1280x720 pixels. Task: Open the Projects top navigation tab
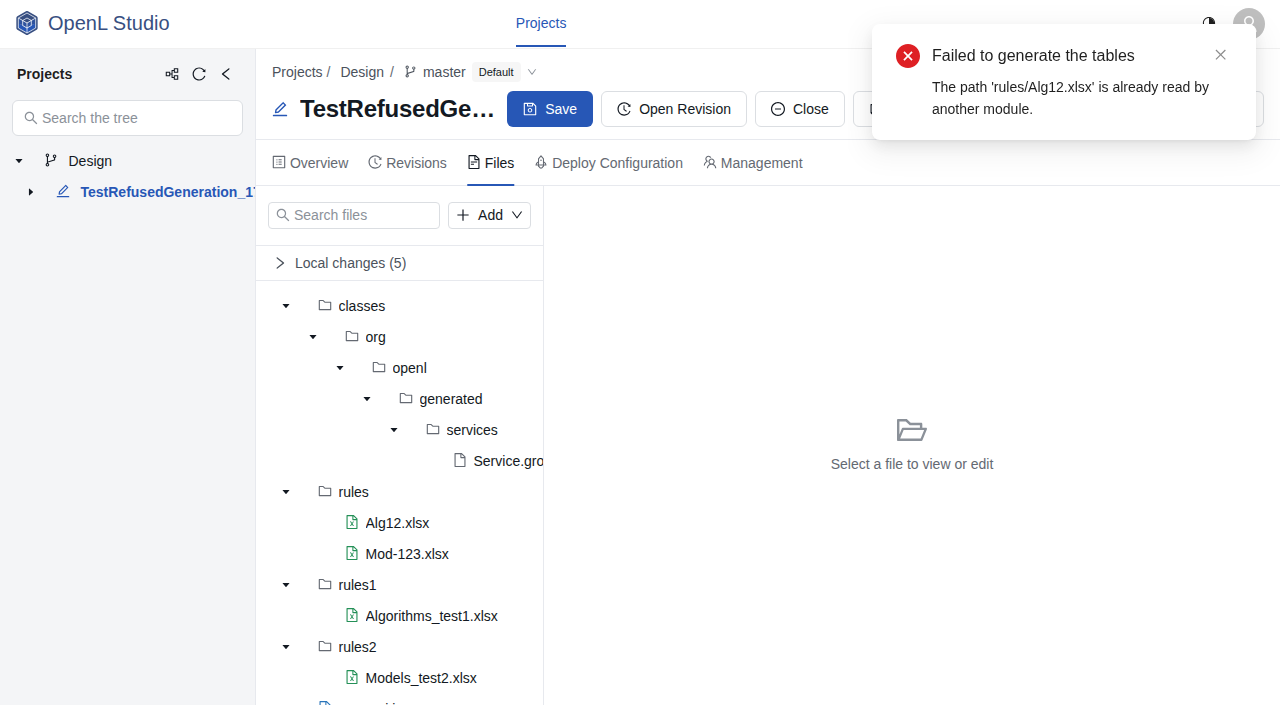click(x=541, y=23)
